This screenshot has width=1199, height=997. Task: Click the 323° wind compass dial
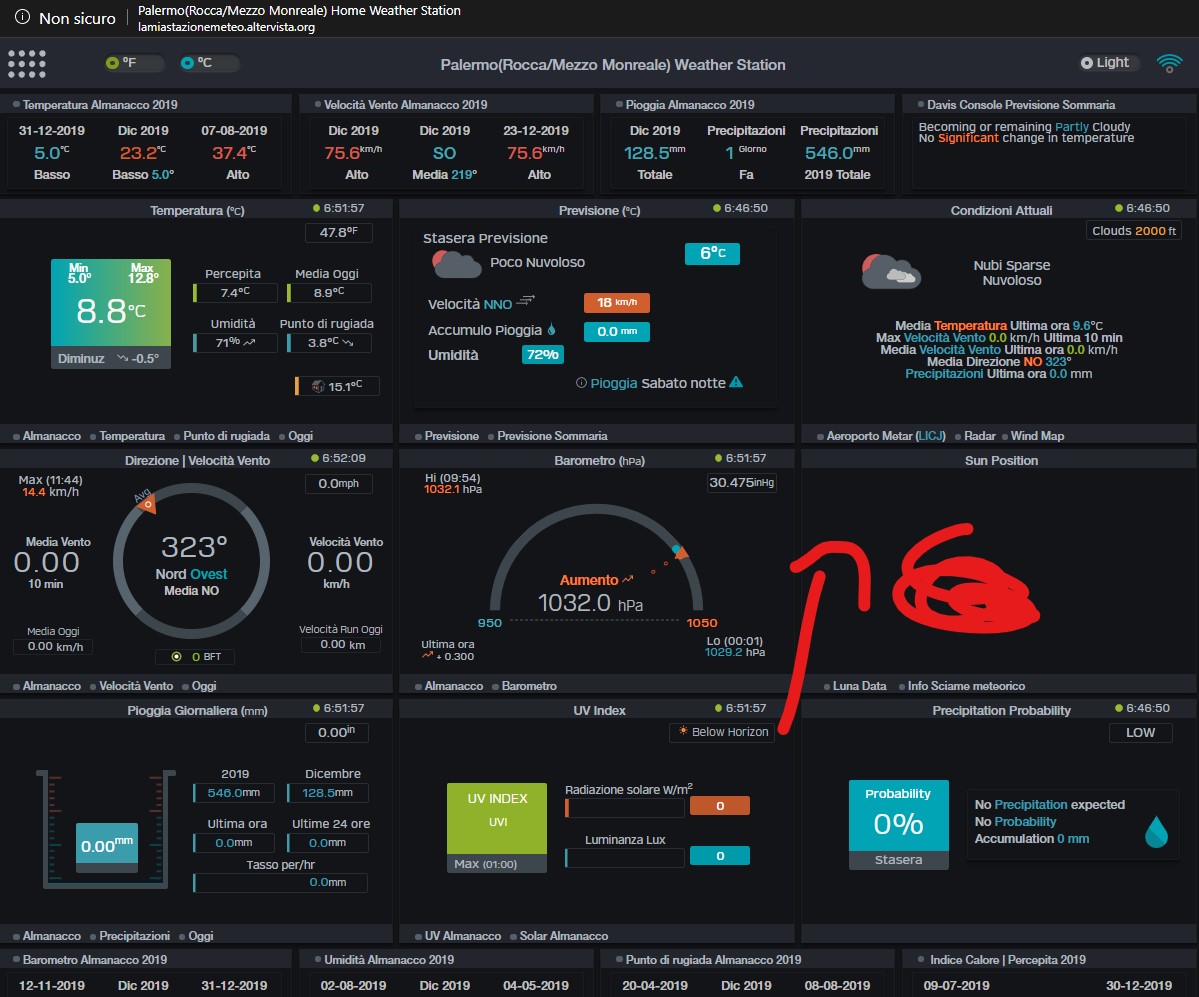(x=191, y=561)
